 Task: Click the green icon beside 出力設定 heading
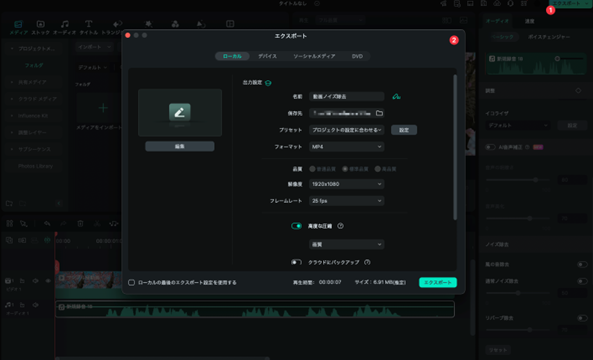point(268,83)
